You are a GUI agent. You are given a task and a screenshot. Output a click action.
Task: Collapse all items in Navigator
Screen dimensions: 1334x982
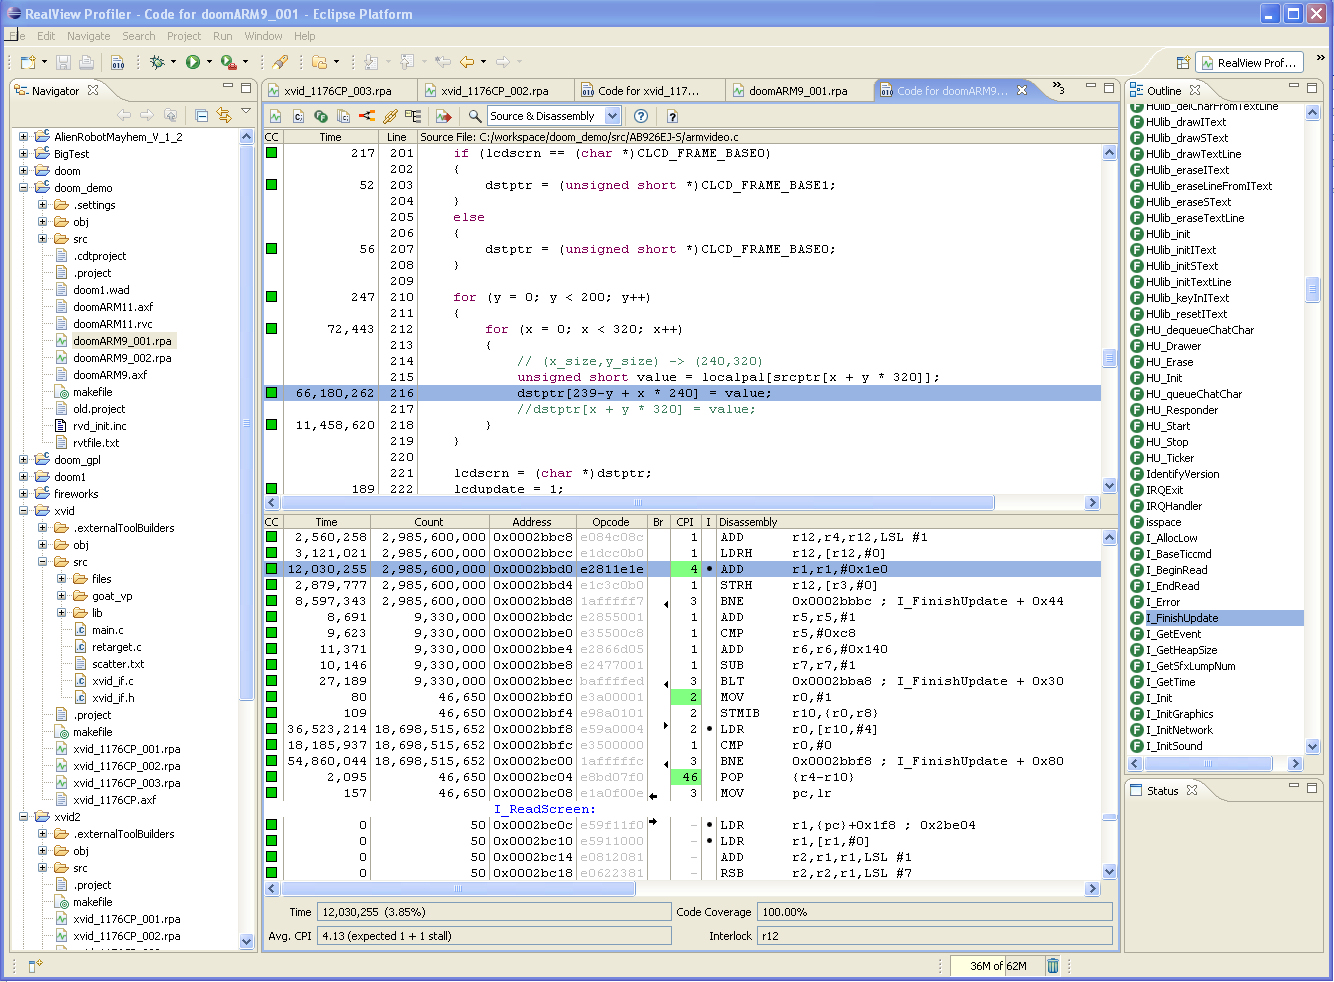coord(202,115)
